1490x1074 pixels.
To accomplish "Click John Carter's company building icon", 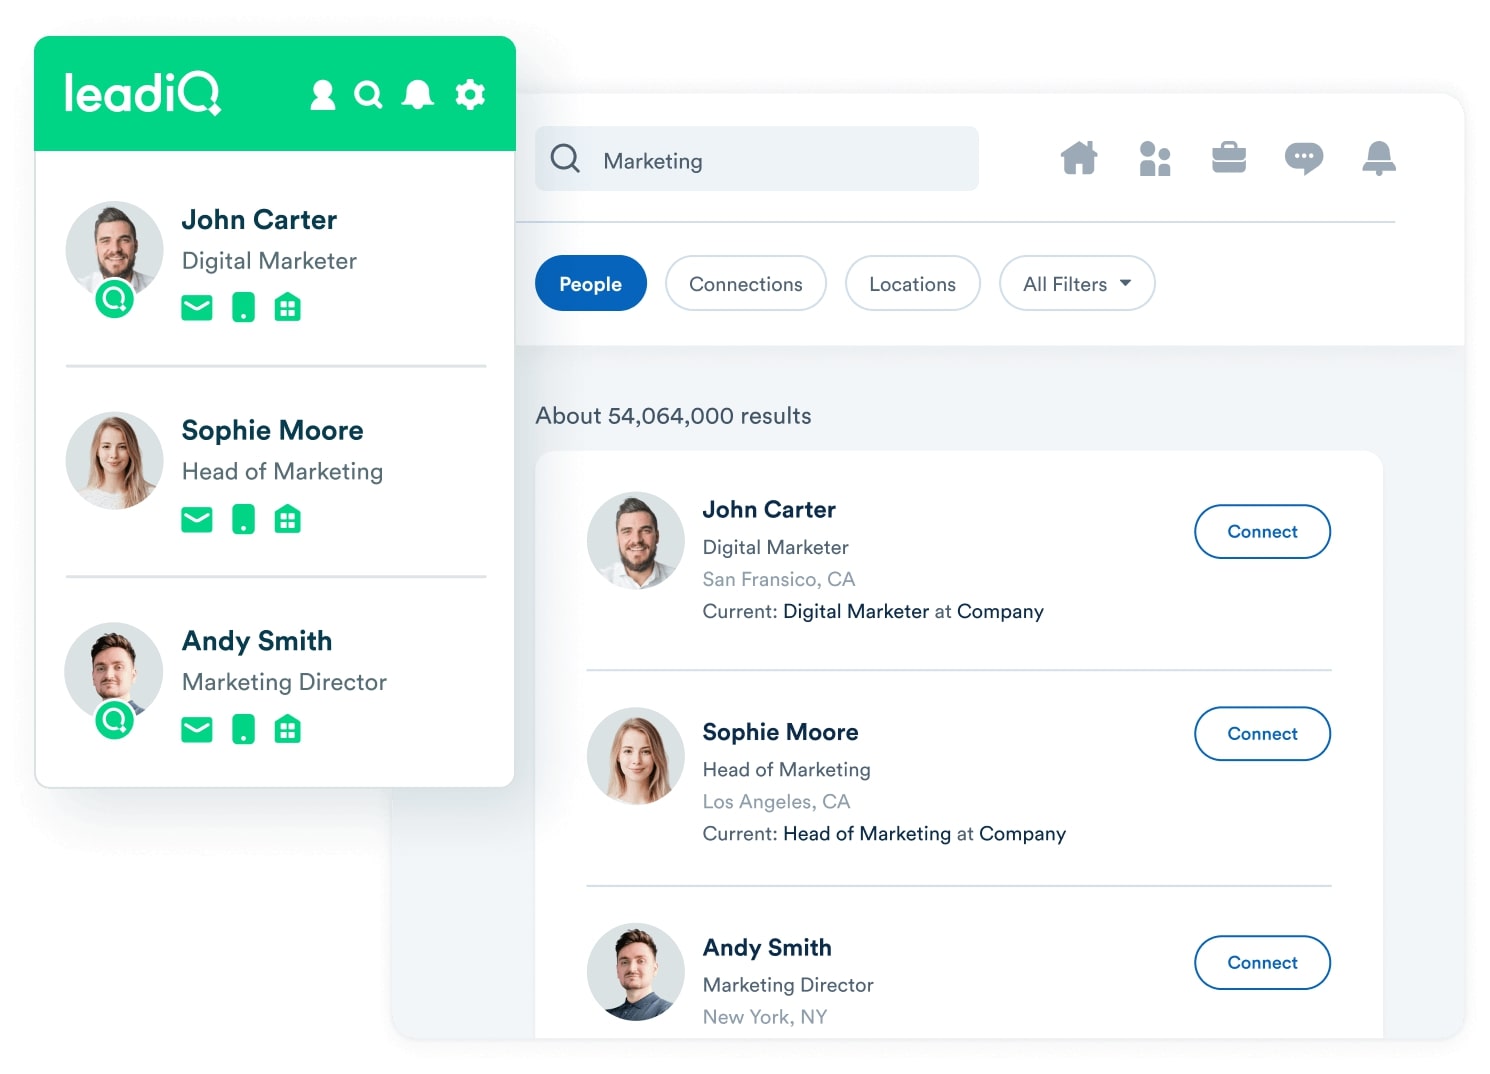I will [288, 308].
